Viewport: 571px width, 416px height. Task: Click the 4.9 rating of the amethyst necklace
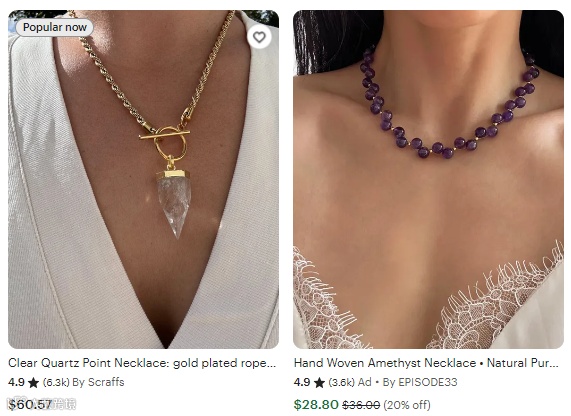click(x=302, y=382)
